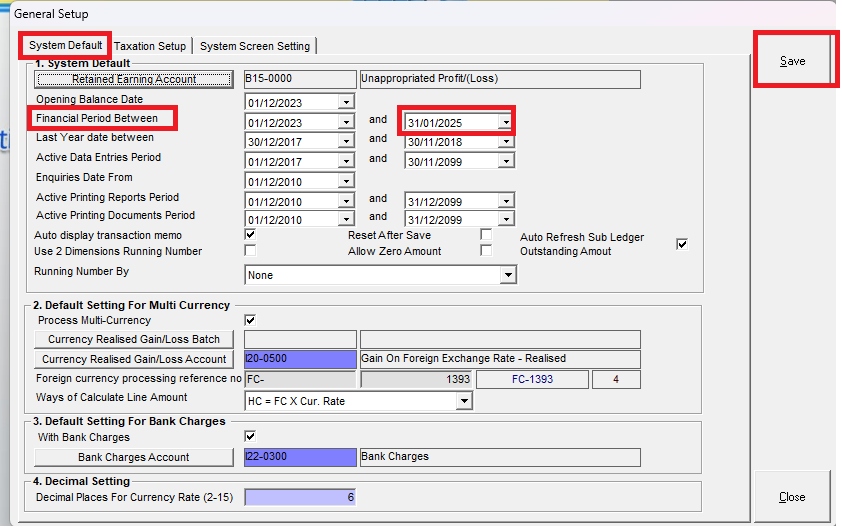
Task: Click the Close button
Action: coord(792,497)
